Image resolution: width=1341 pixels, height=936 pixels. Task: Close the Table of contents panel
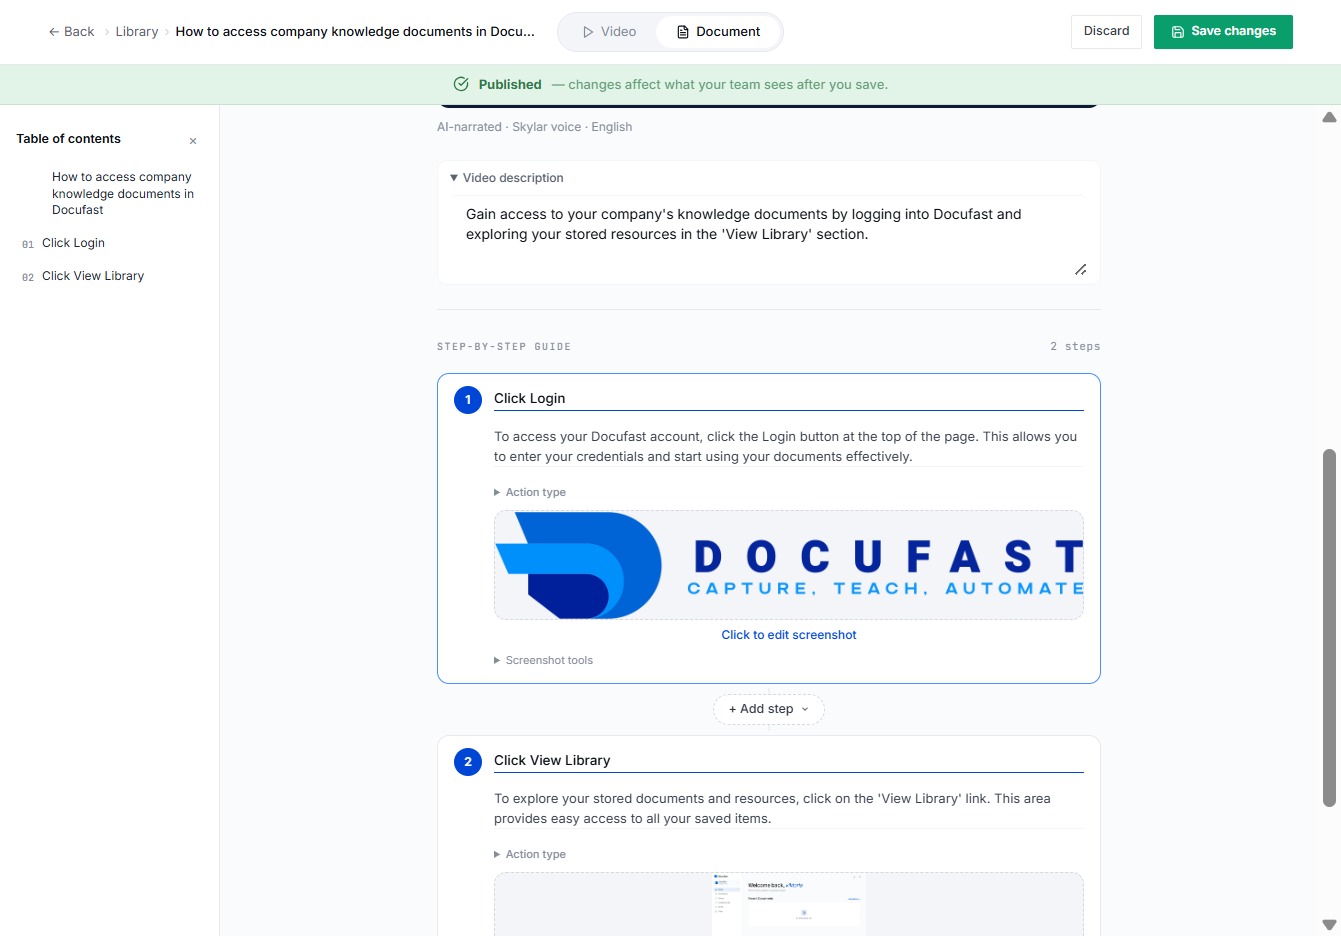(x=193, y=141)
